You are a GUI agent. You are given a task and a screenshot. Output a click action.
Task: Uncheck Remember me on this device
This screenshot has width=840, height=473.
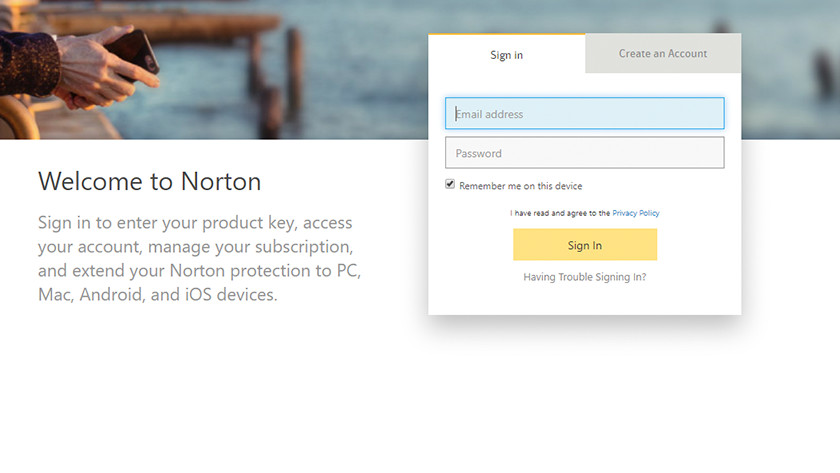[x=450, y=185]
